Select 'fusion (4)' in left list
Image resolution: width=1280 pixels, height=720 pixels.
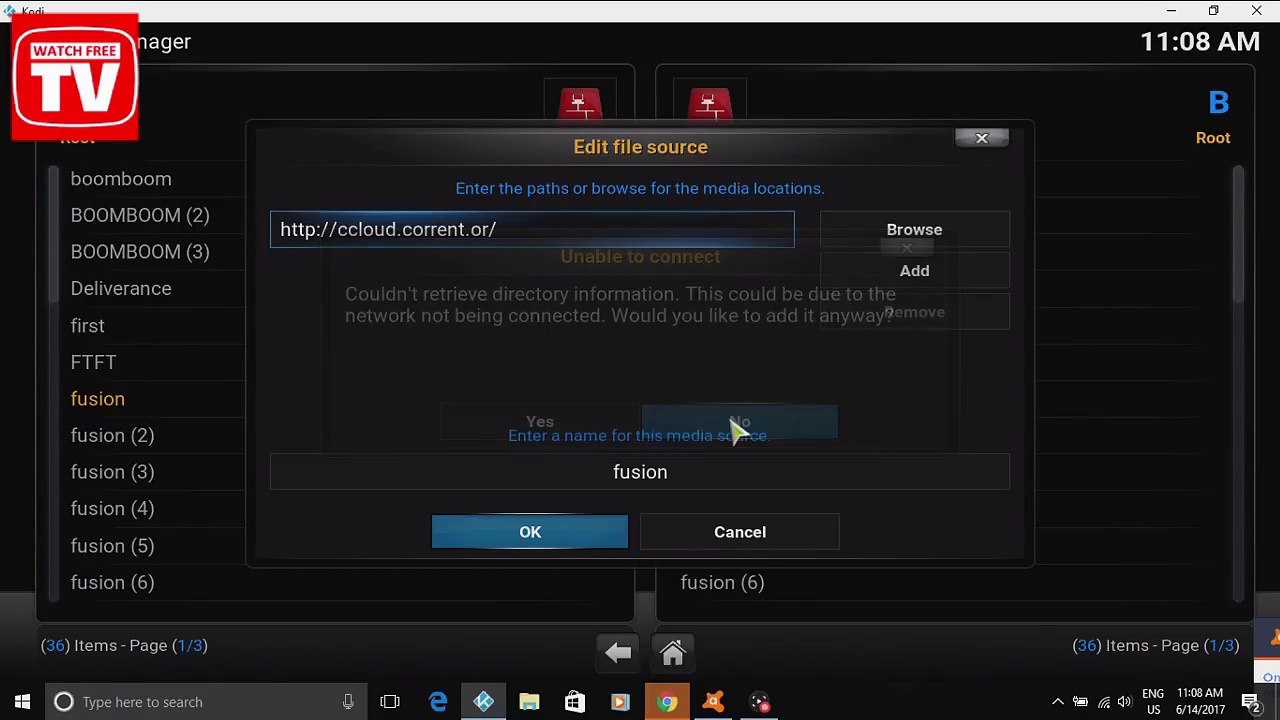pos(112,509)
